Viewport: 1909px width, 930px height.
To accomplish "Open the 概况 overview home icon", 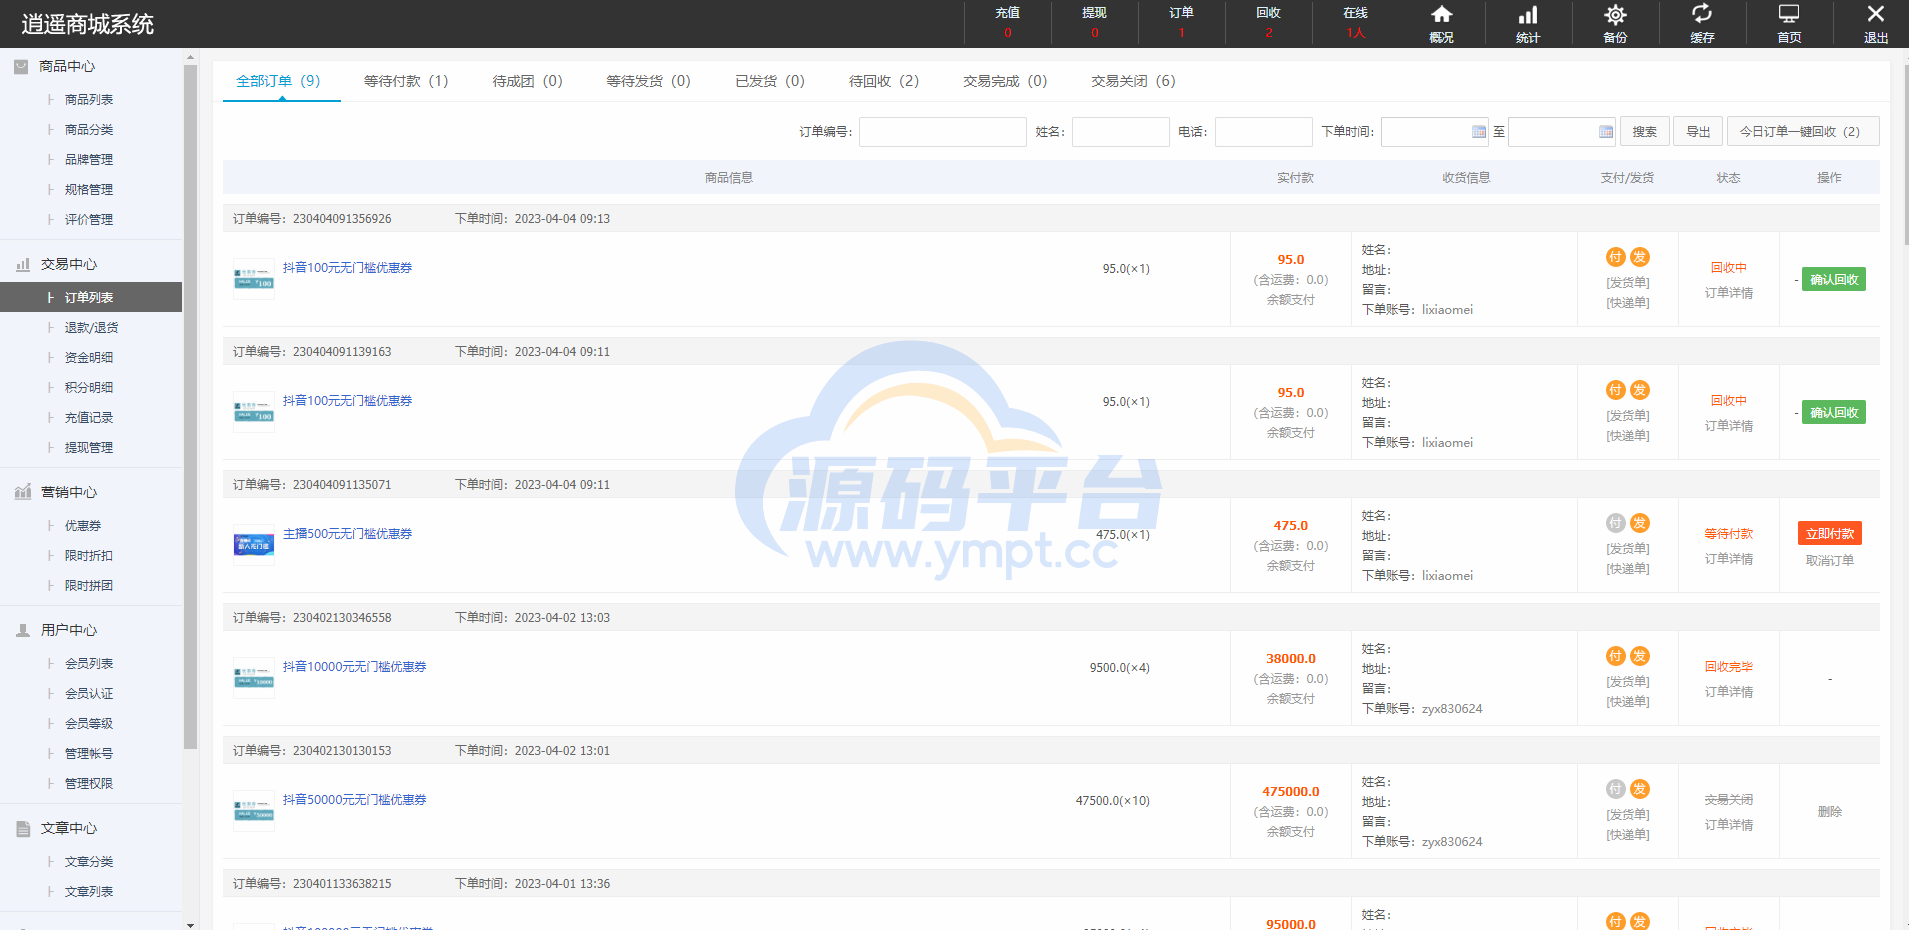I will 1441,15.
